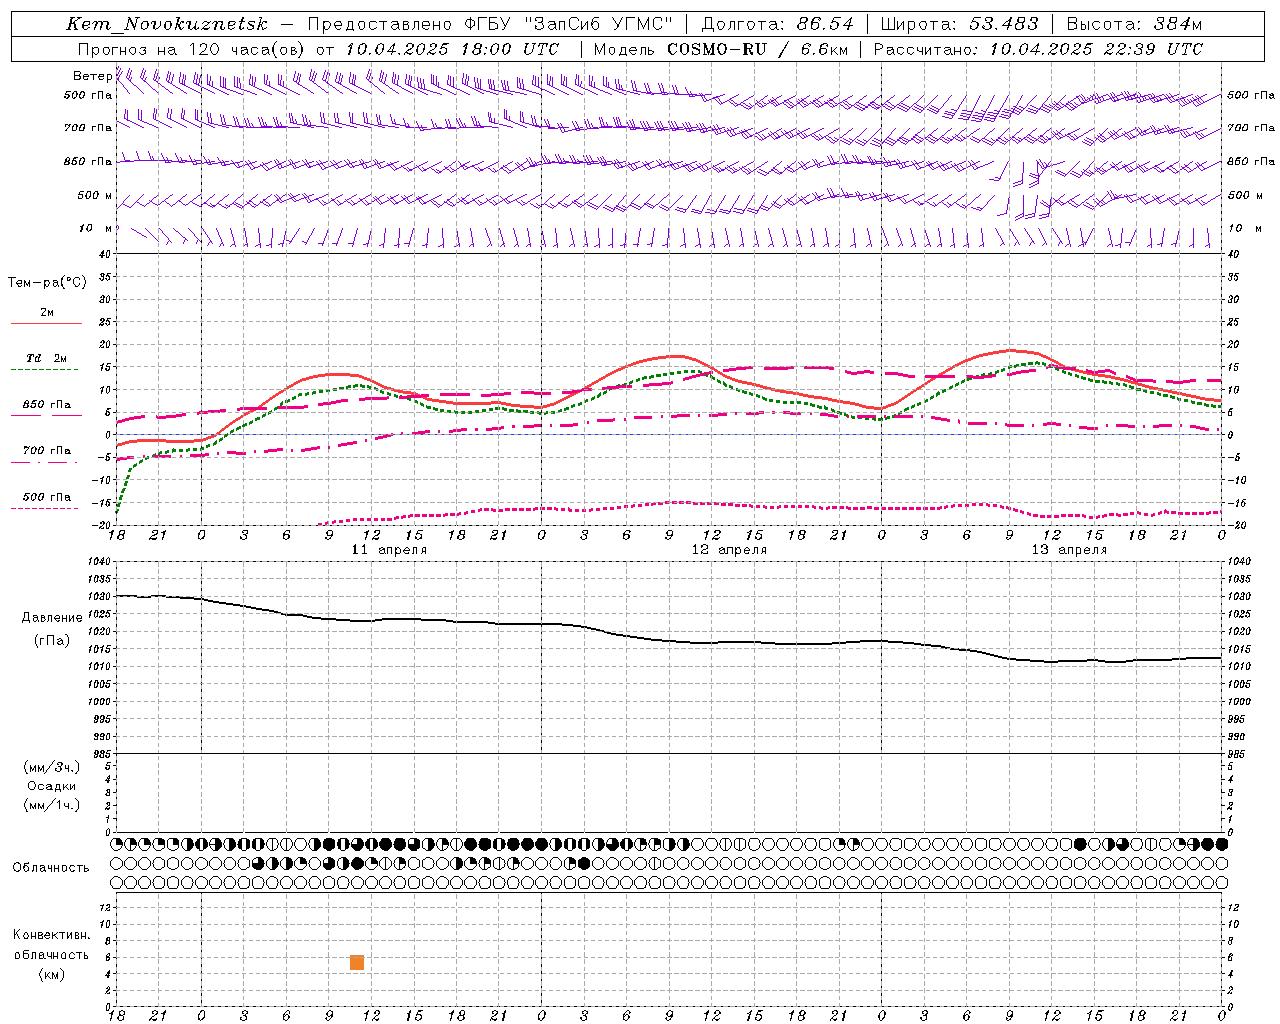Click the 'Модель COSMO-RU / 6.6км' model label
This screenshot has width=1280, height=1024.
pyautogui.click(x=721, y=49)
